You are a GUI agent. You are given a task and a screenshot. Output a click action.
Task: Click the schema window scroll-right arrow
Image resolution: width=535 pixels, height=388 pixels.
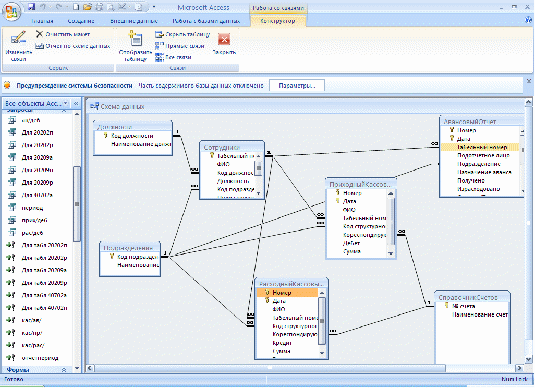tap(520, 368)
